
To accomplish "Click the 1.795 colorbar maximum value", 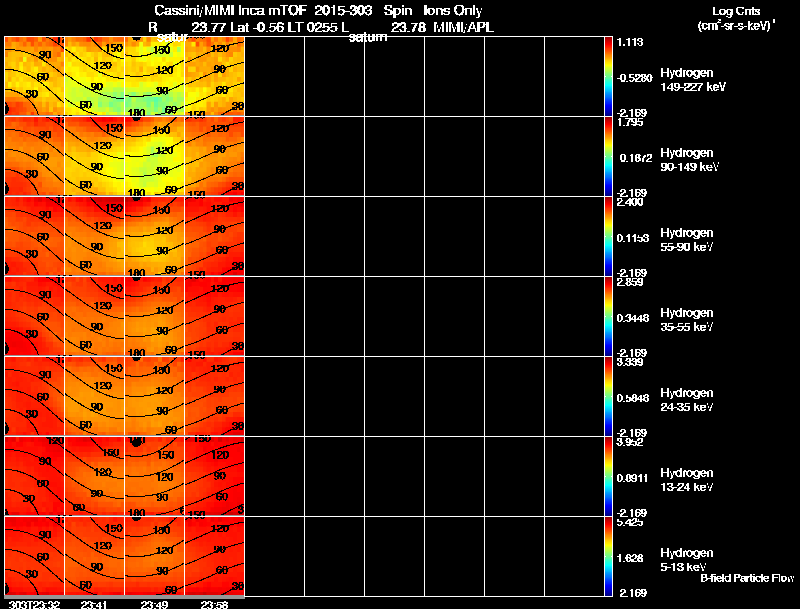I will coord(630,122).
